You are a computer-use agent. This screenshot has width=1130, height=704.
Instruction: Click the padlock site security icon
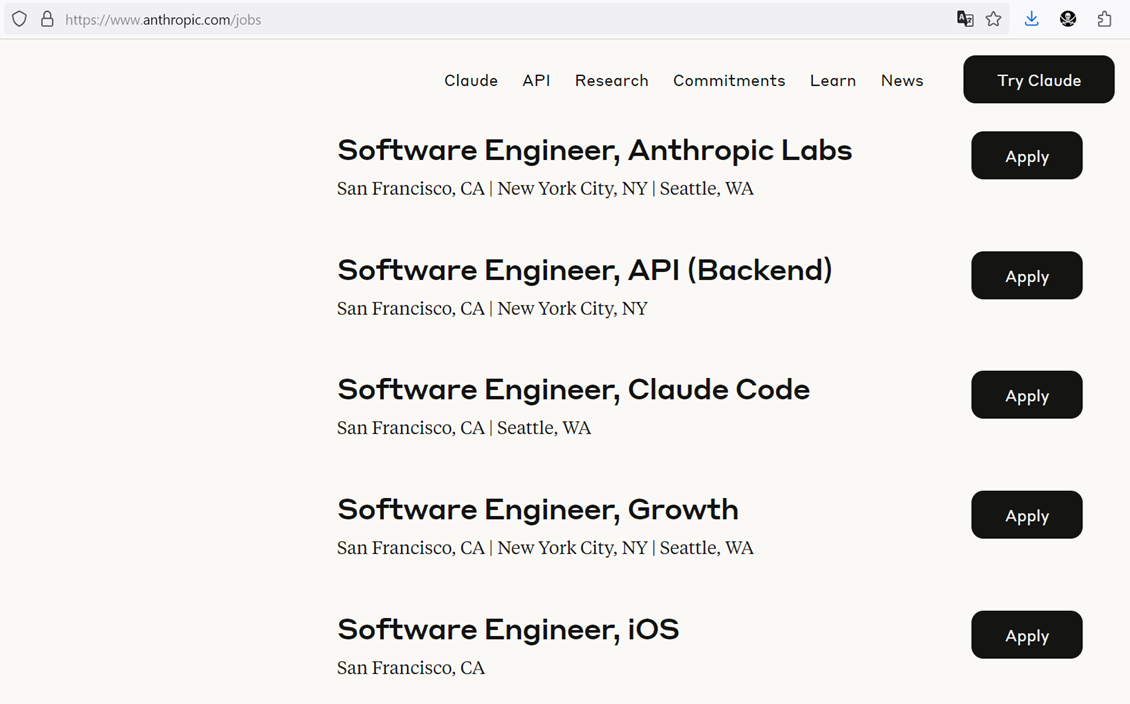point(47,19)
